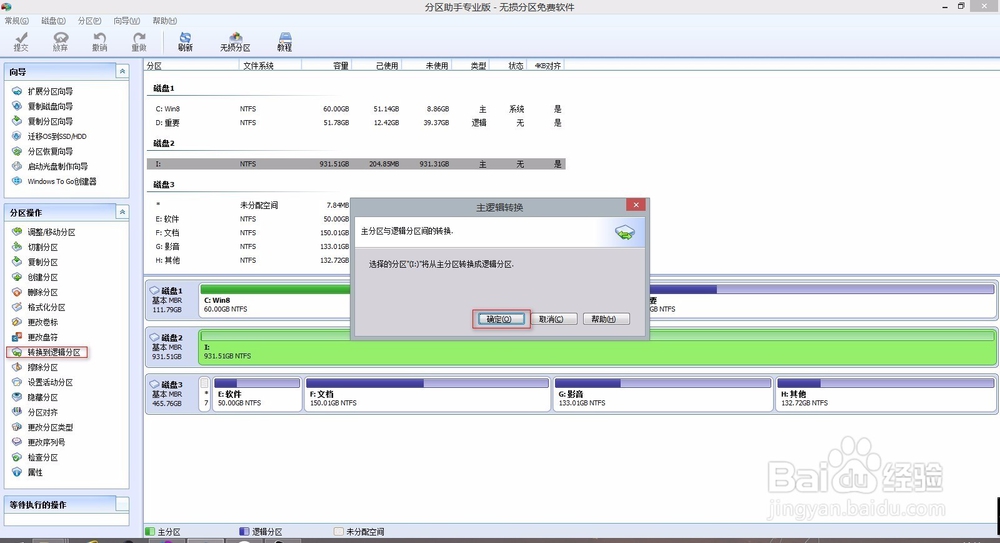Screen dimensions: 1000x543
Task: Click the 放弃 (Discard) toolbar icon
Action: tap(61, 42)
